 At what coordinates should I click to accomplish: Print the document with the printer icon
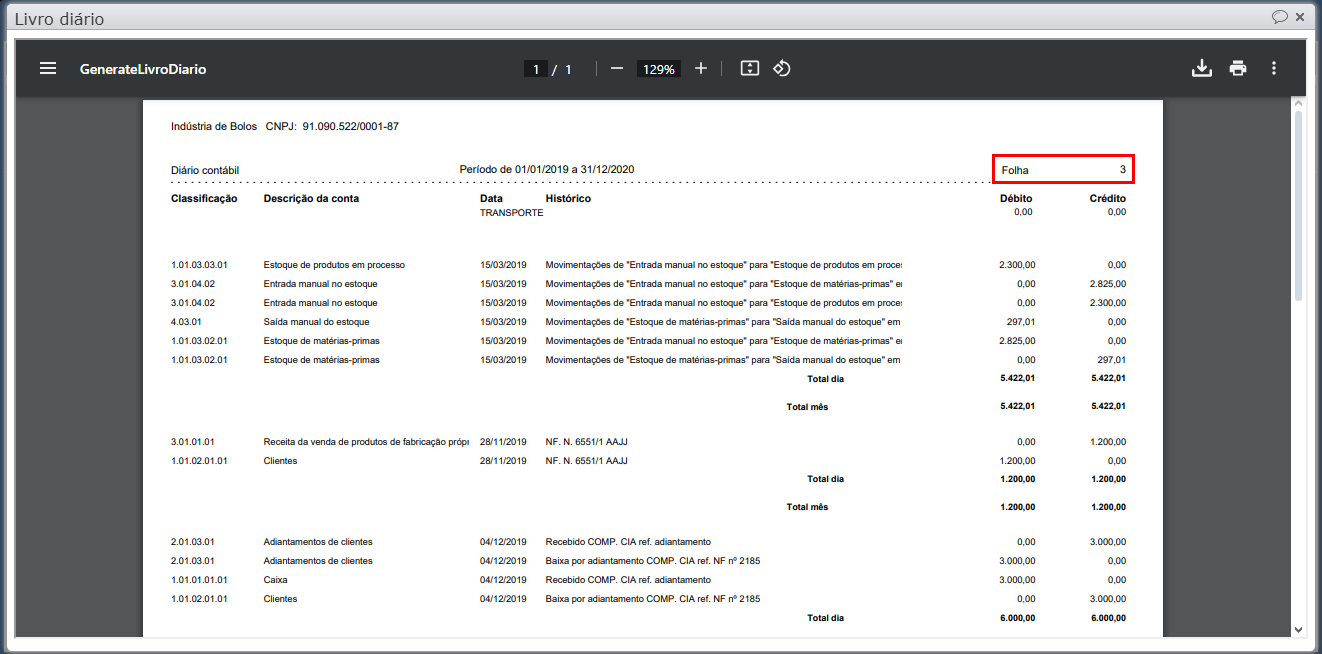pyautogui.click(x=1238, y=69)
